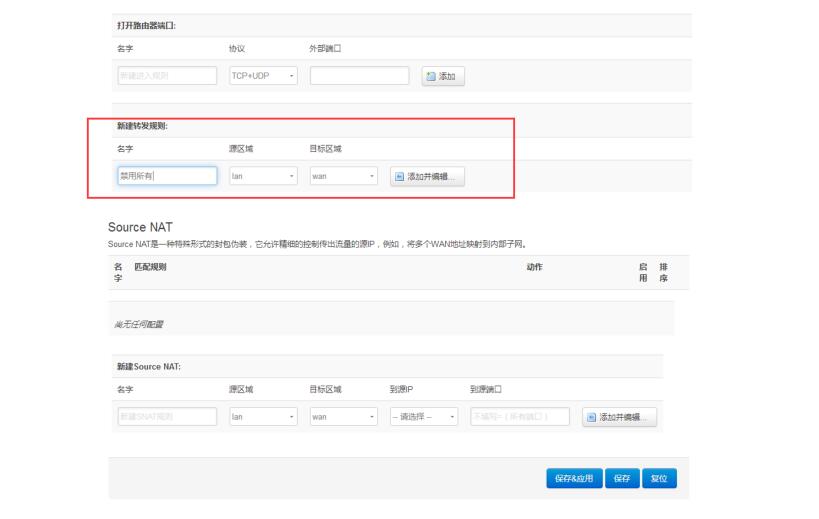Focus the 新建进入规则 name field
The height and width of the screenshot is (519, 819).
pyautogui.click(x=167, y=76)
